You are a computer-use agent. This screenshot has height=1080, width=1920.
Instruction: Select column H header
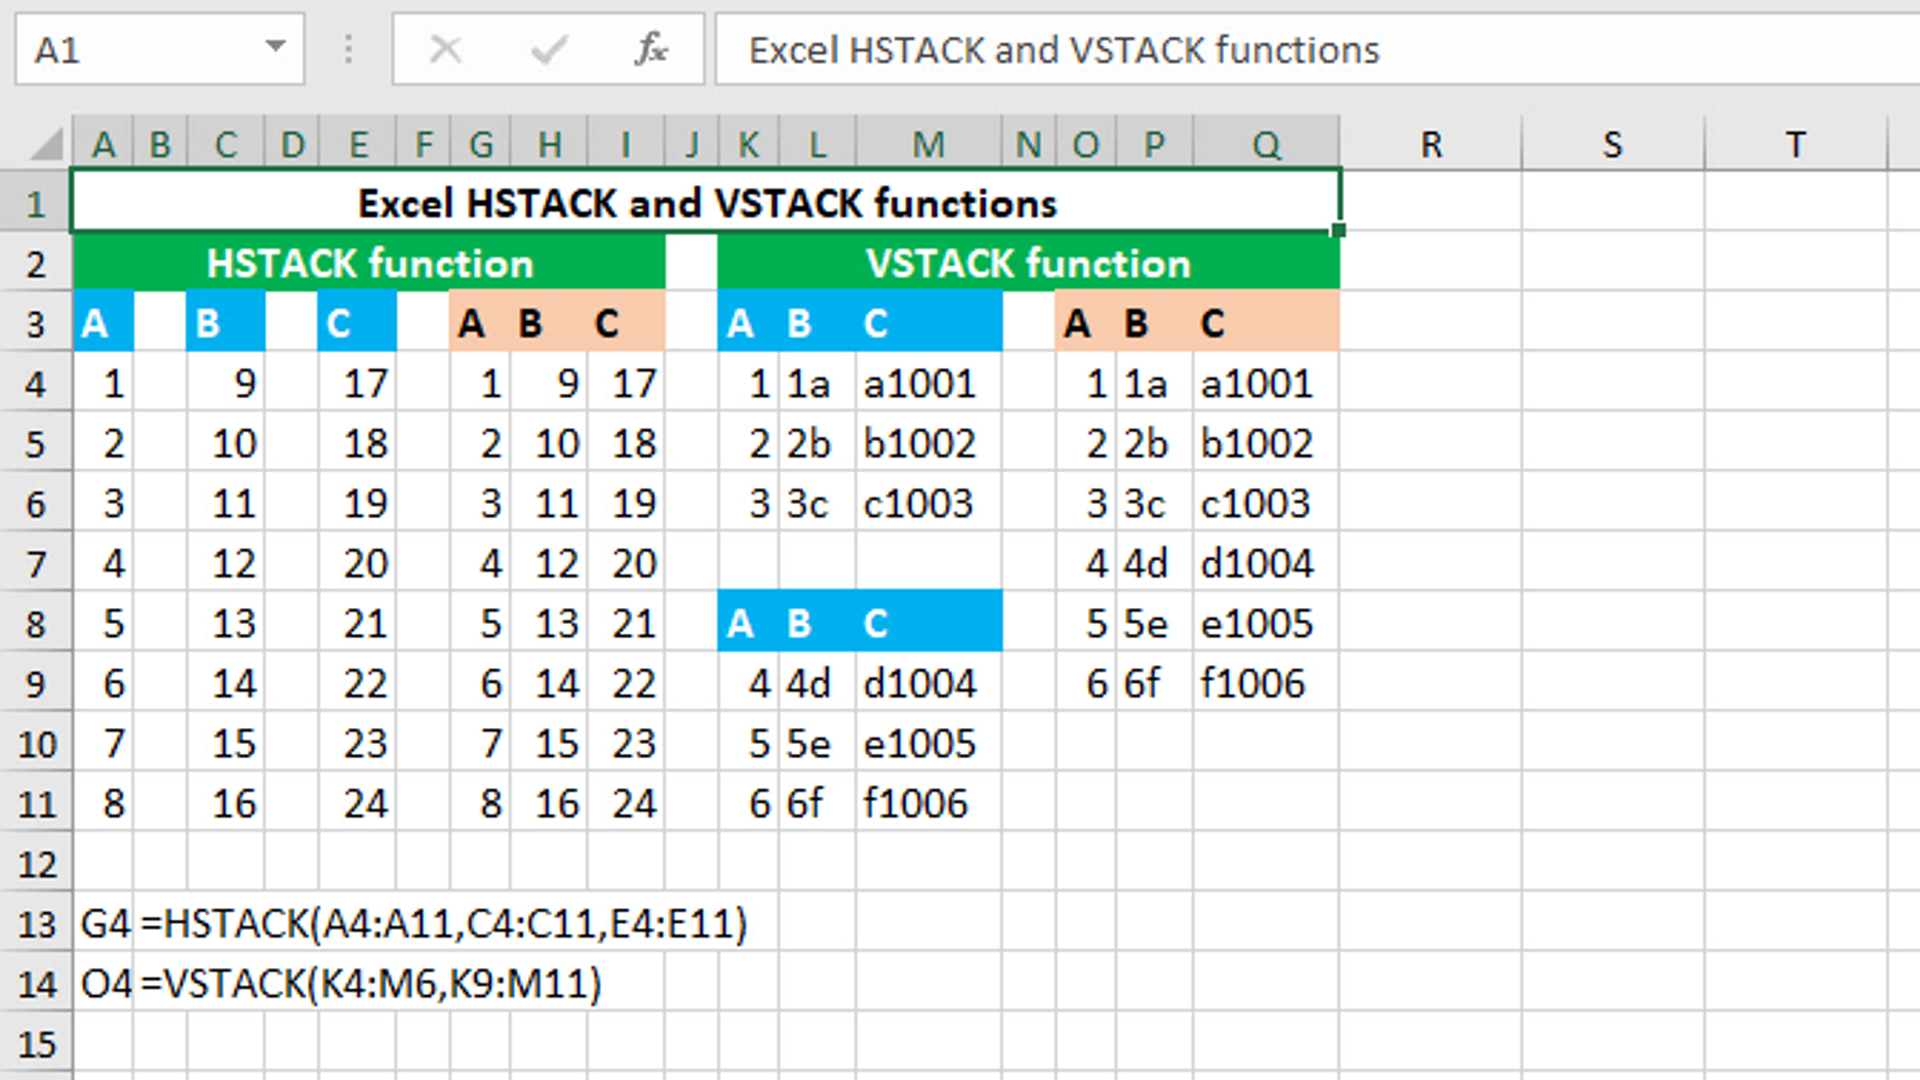[549, 145]
